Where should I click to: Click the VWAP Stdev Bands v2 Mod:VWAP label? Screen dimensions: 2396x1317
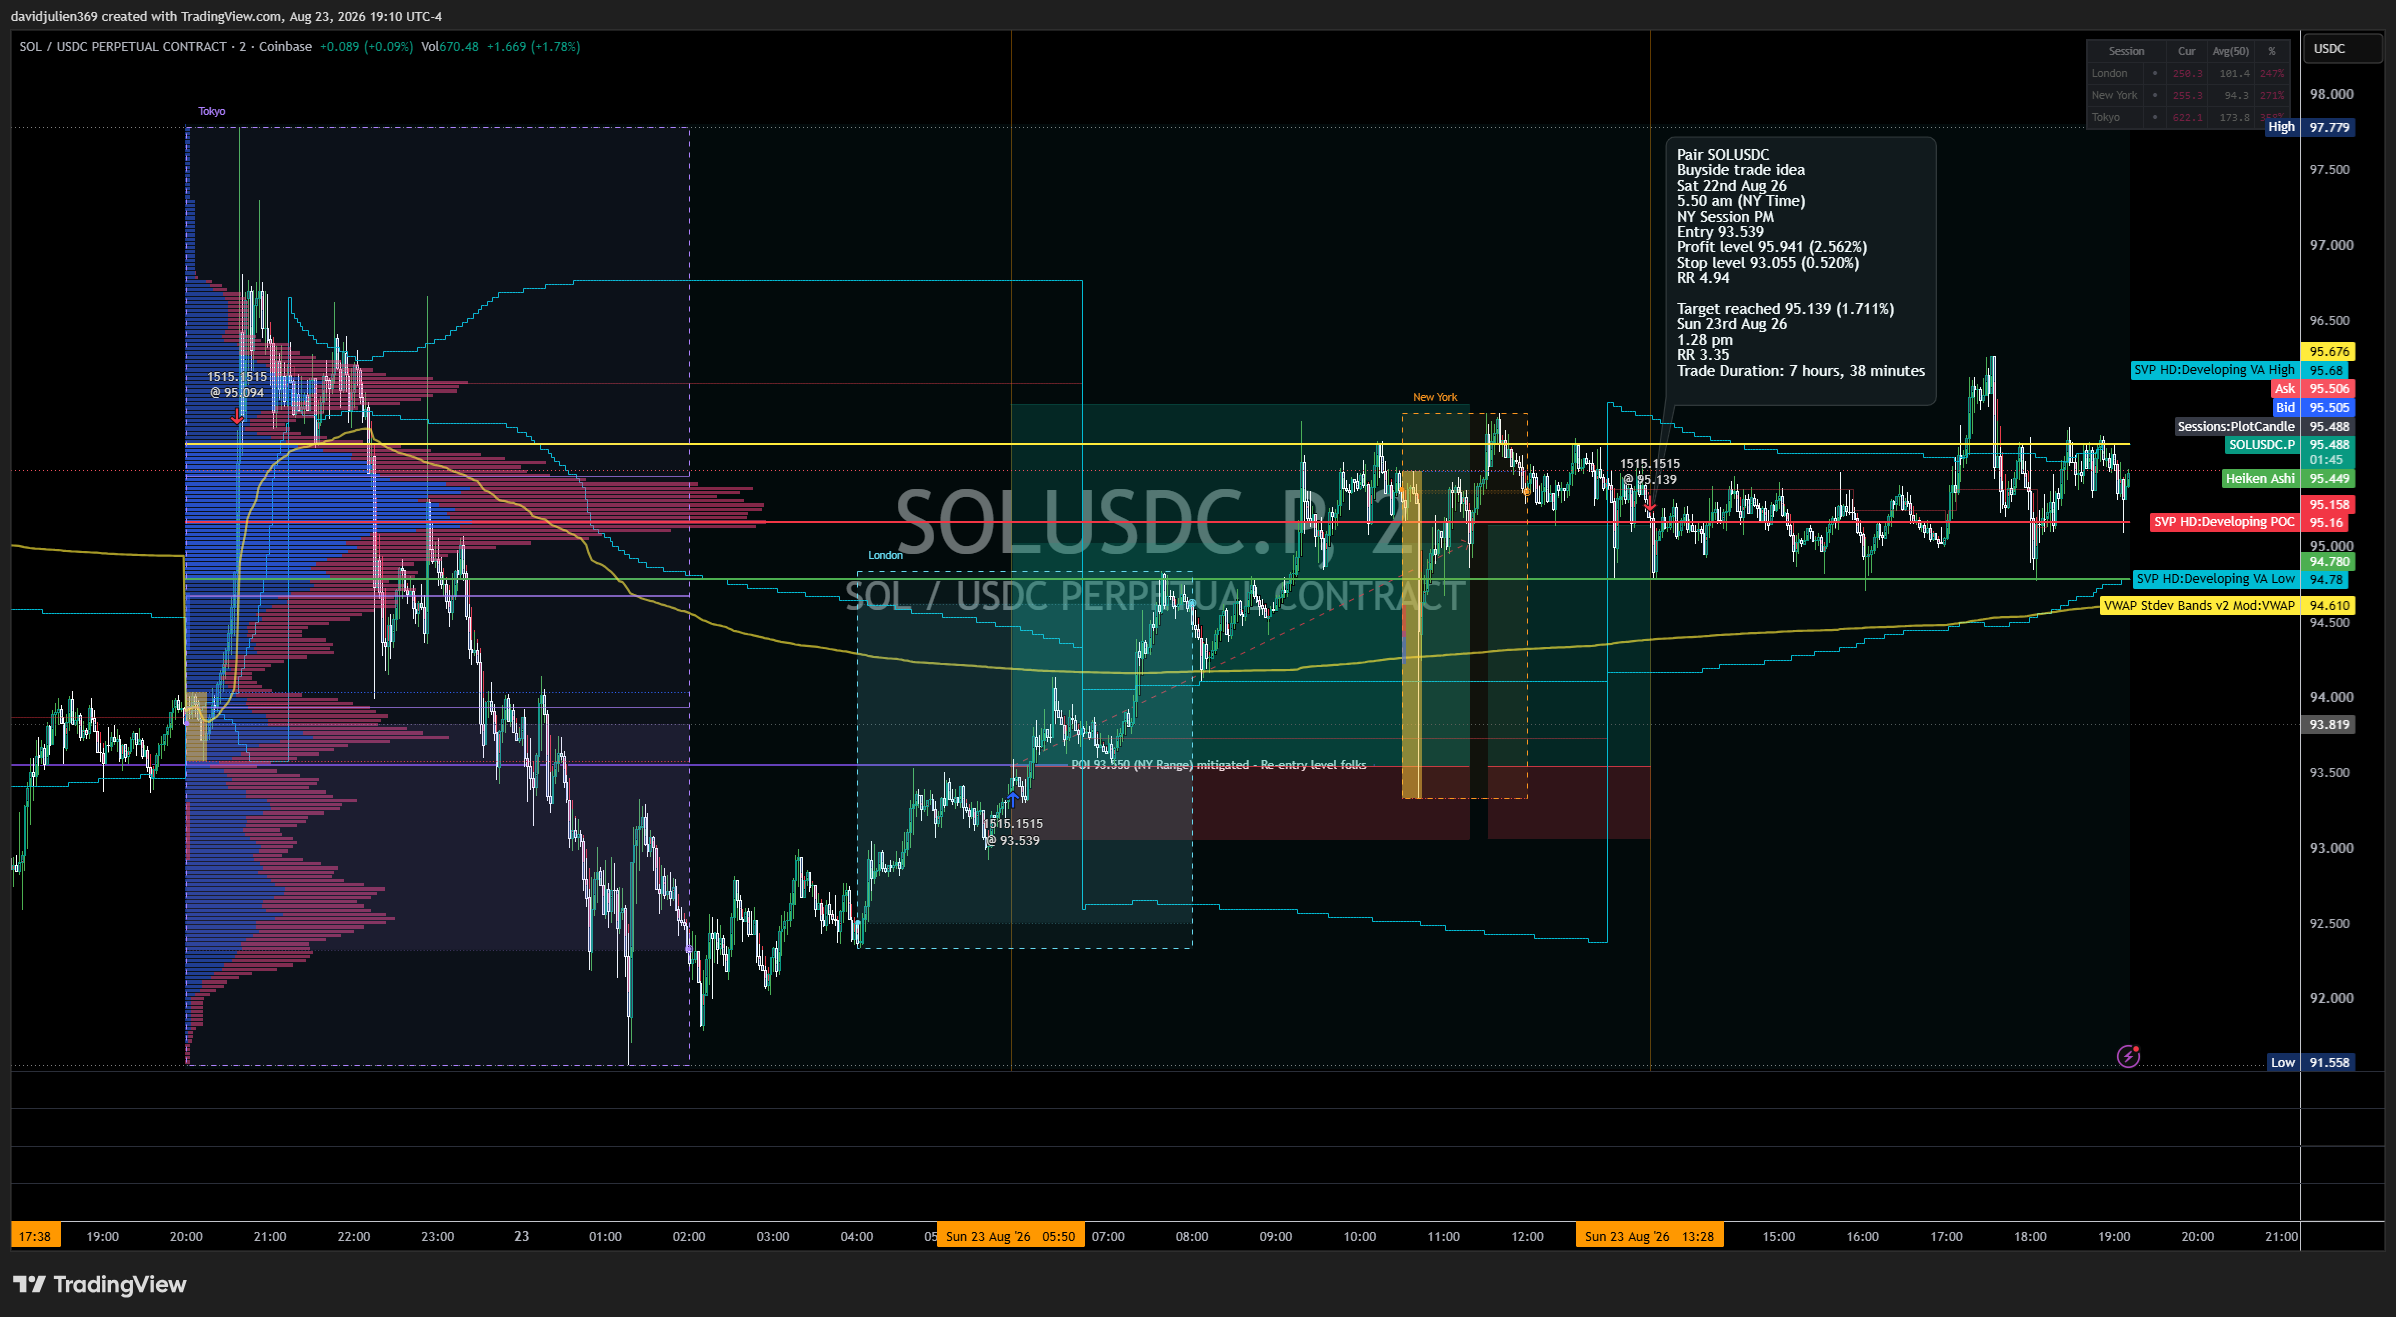2227,605
